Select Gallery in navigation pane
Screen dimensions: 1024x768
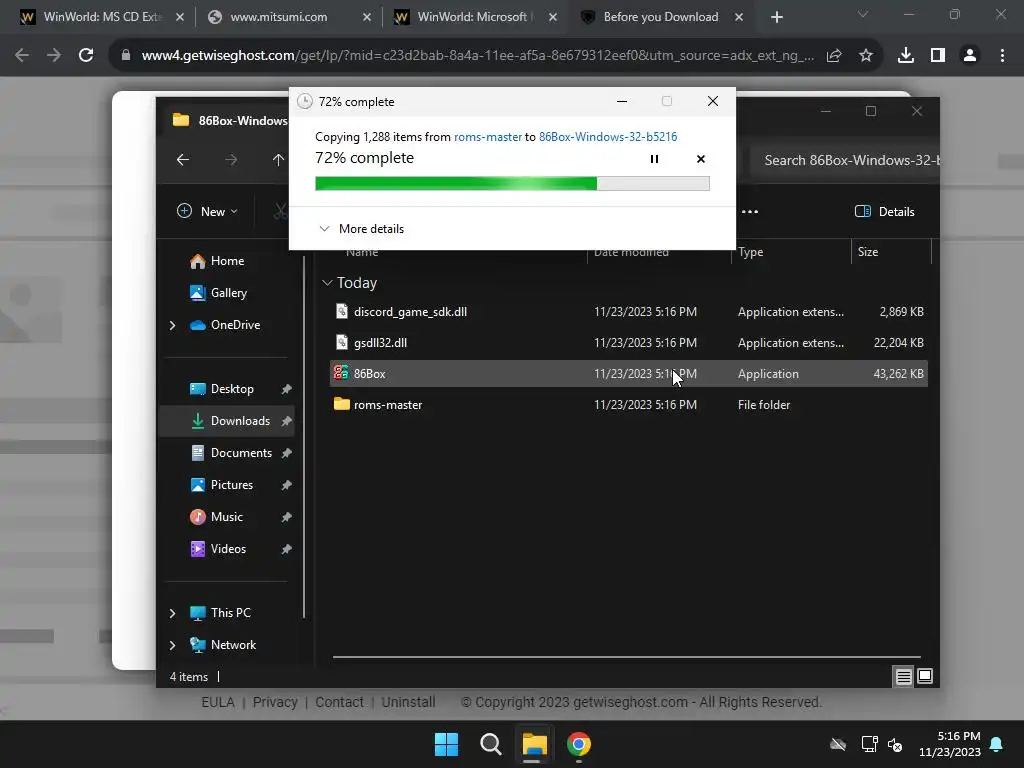pos(228,293)
